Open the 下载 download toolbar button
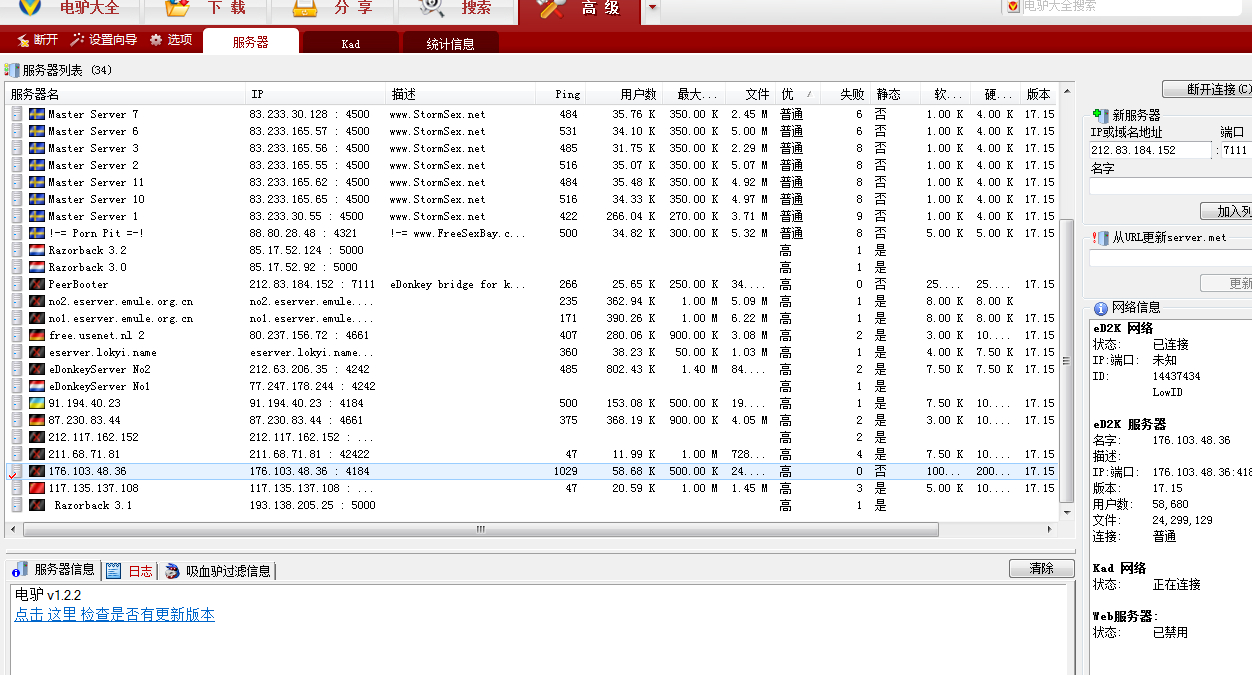 [206, 10]
